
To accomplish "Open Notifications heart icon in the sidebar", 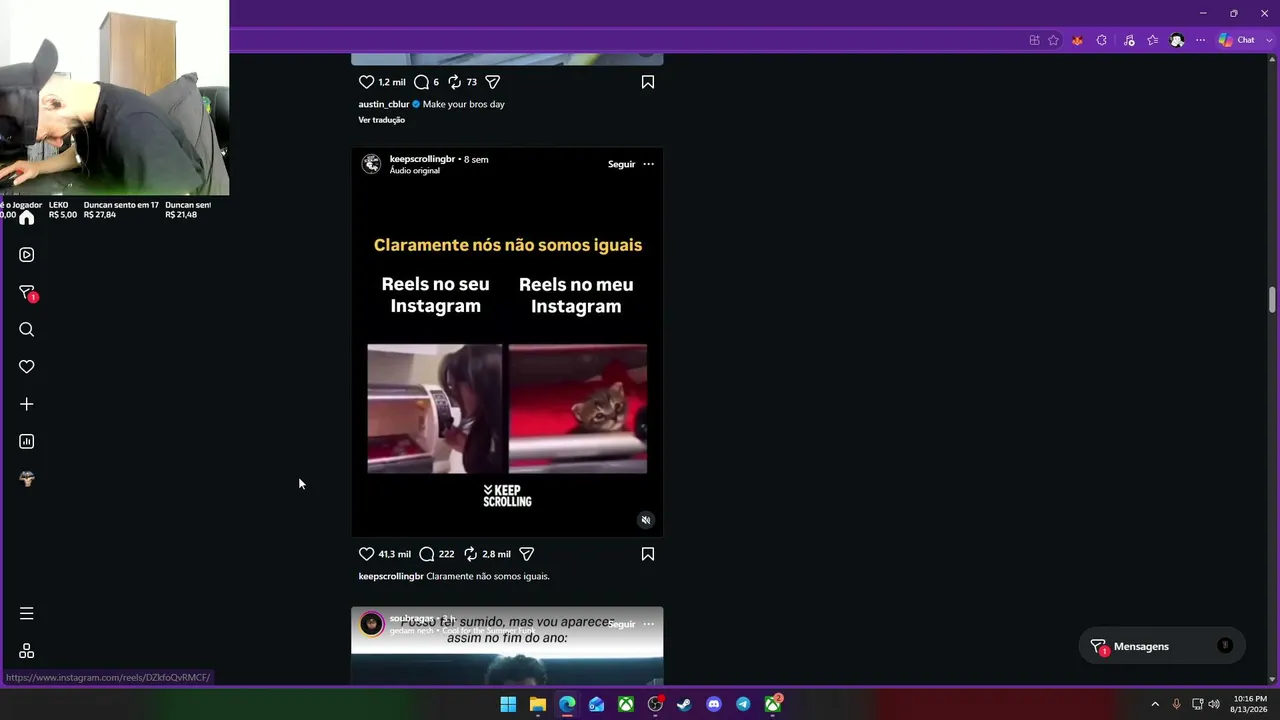I will (x=27, y=367).
